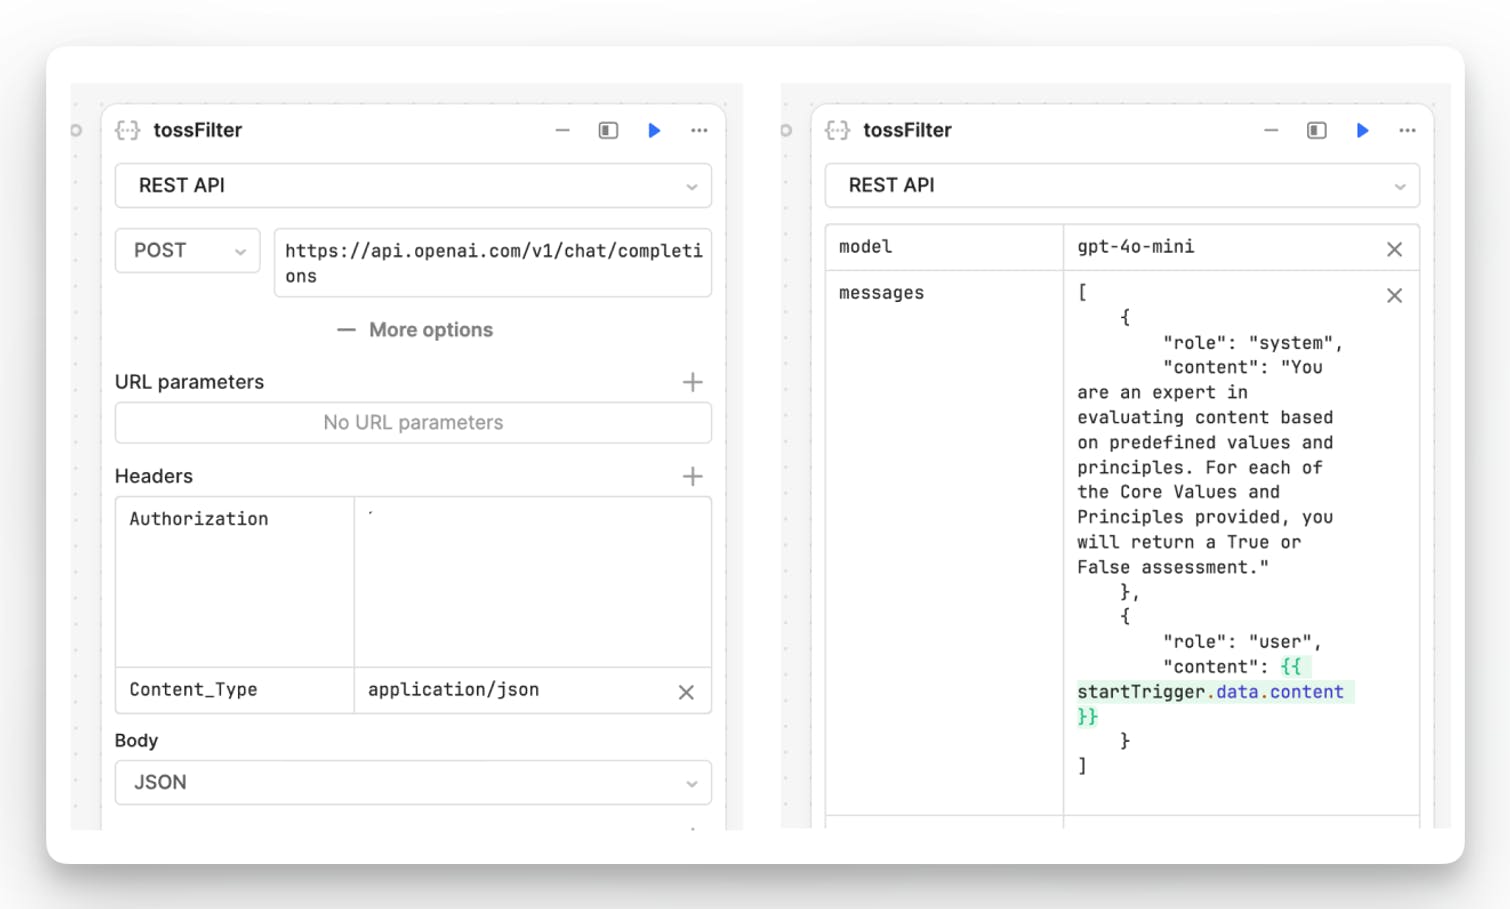This screenshot has width=1510, height=909.
Task: Delete the messages body parameter
Action: pyautogui.click(x=1394, y=295)
